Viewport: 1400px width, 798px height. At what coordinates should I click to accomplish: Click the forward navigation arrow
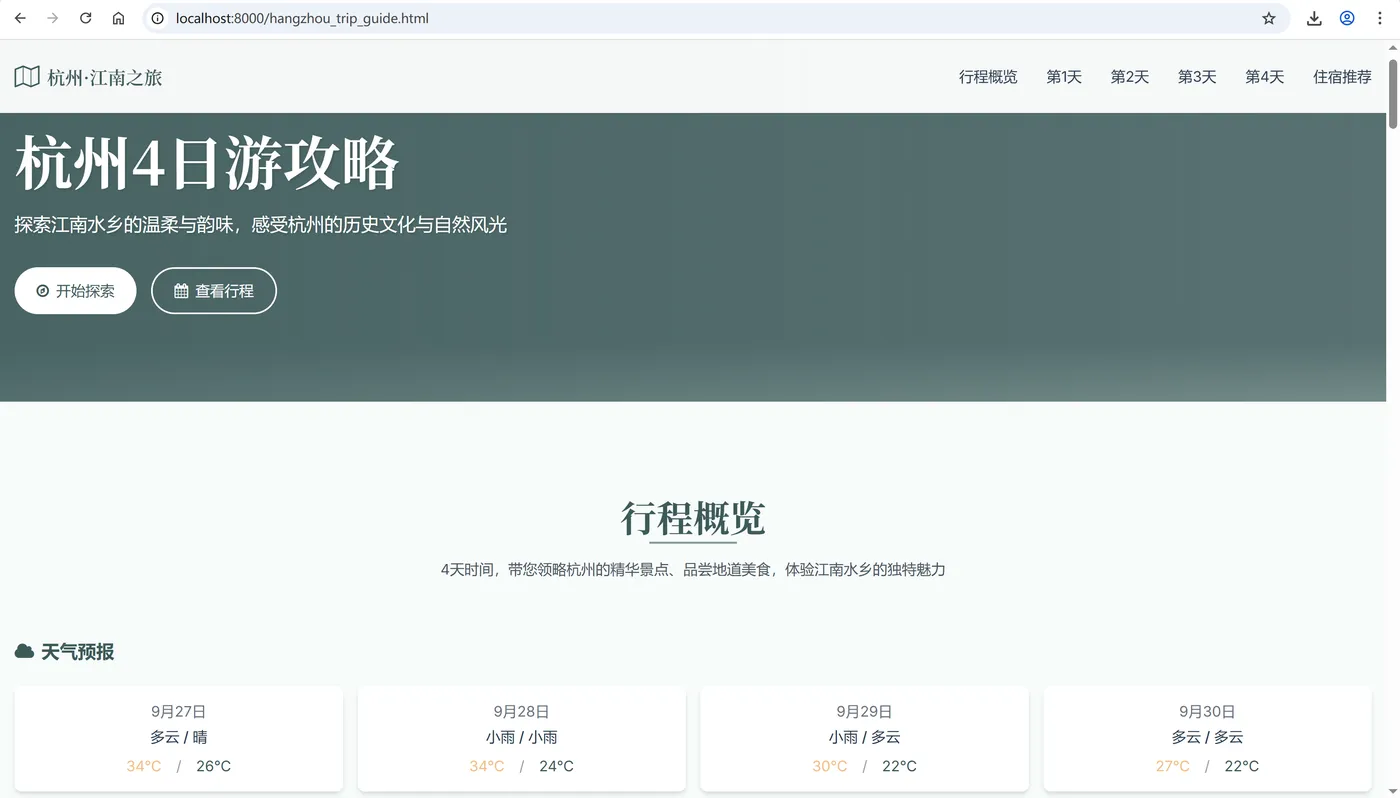[52, 17]
